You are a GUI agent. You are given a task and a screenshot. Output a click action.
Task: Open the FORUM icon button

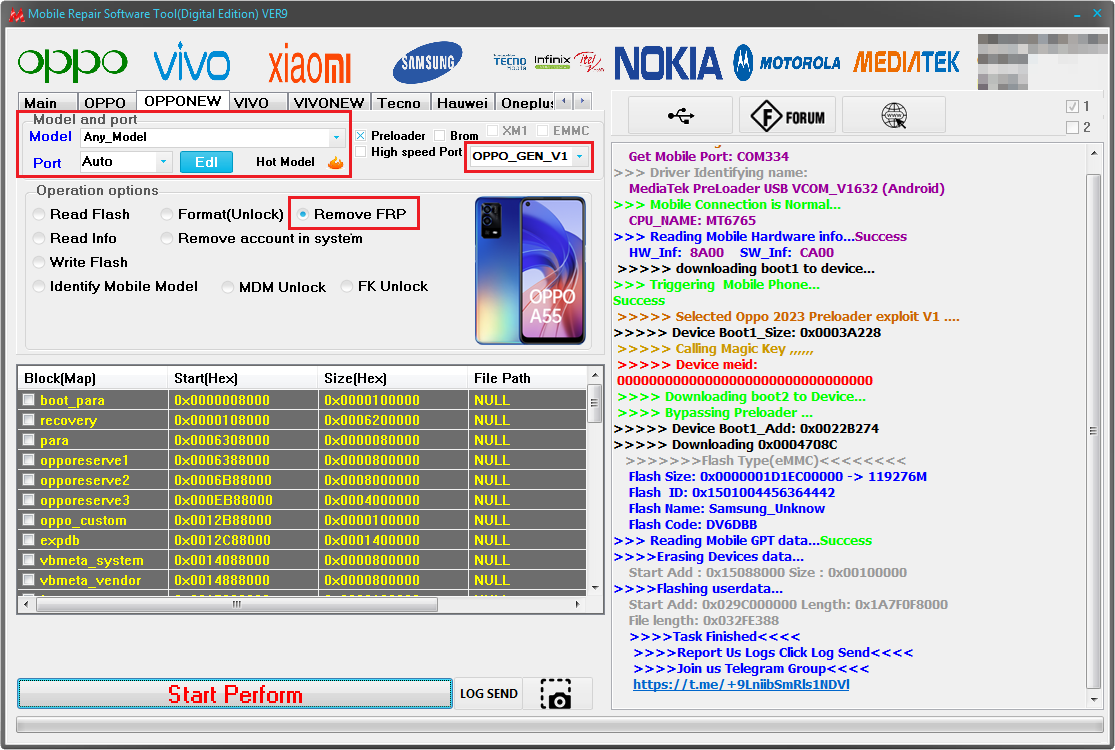(x=787, y=115)
